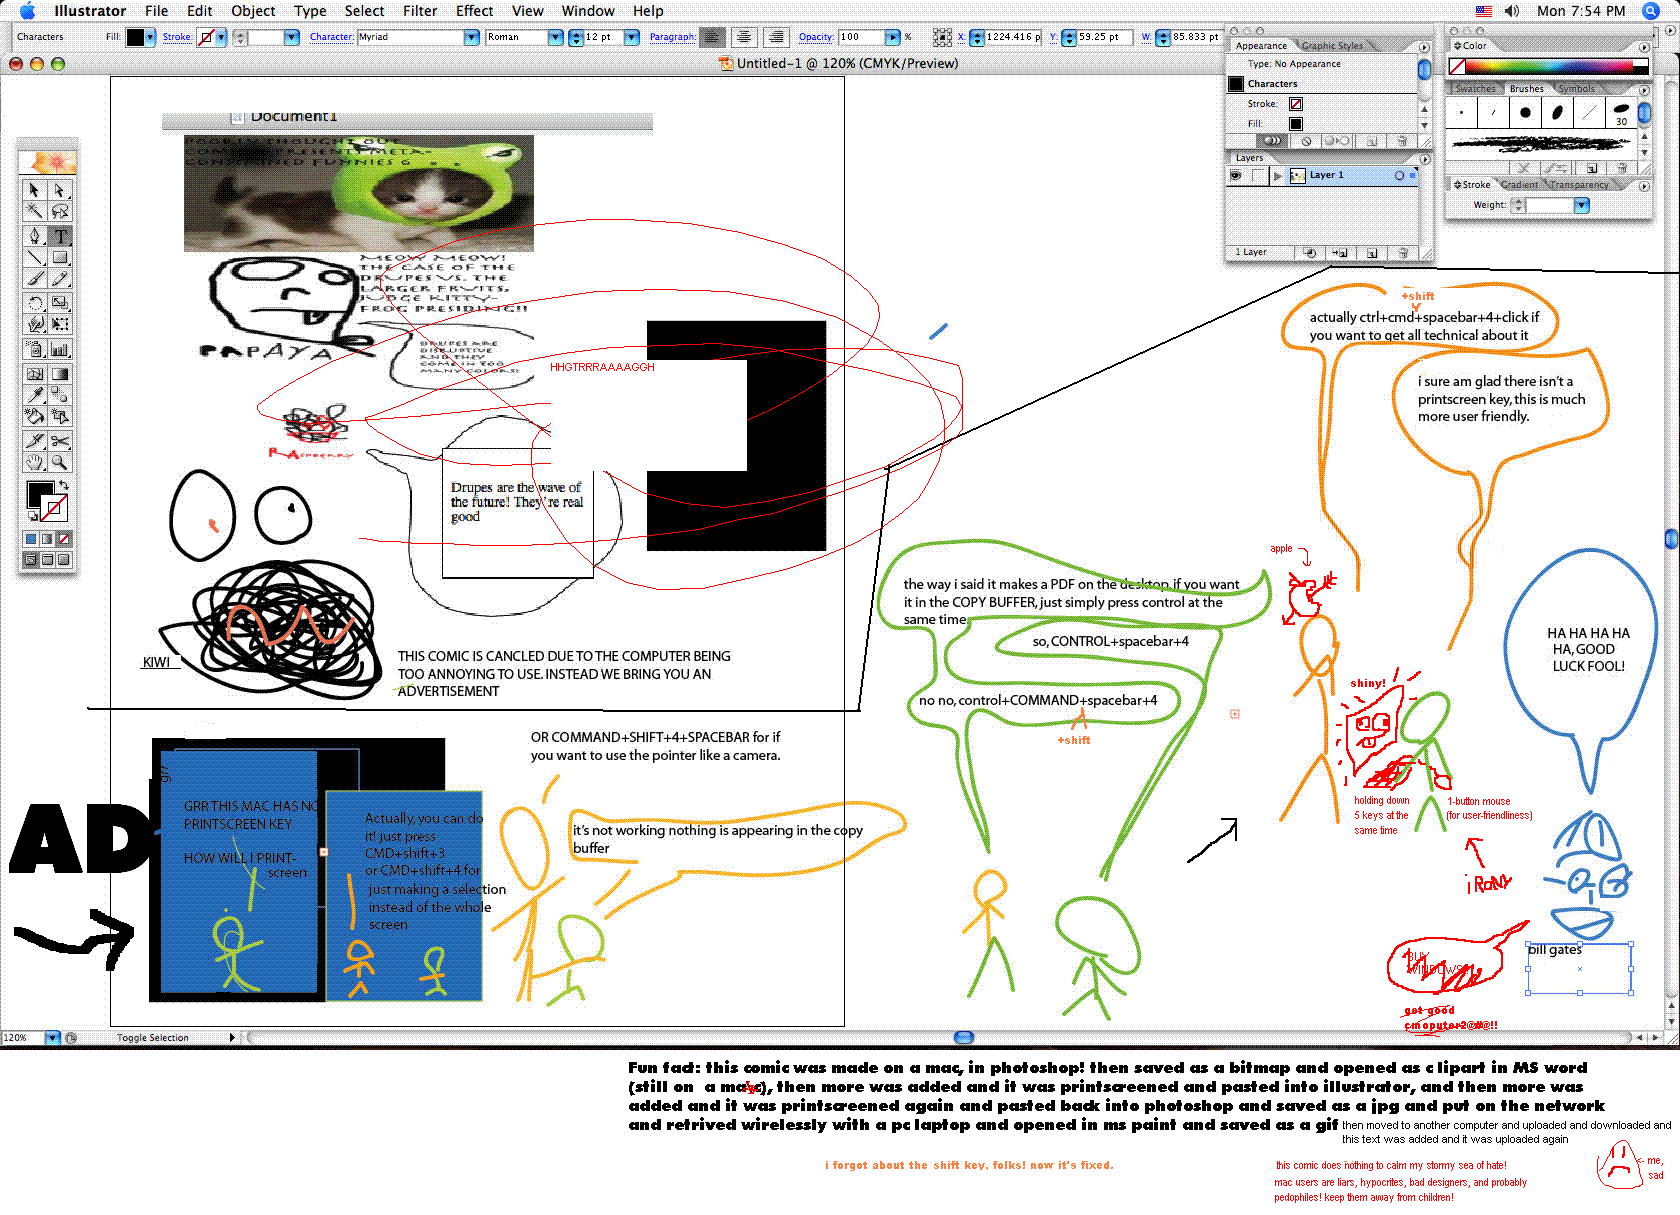Choose the Zoom magnifier tool
The height and width of the screenshot is (1215, 1680).
(x=60, y=462)
